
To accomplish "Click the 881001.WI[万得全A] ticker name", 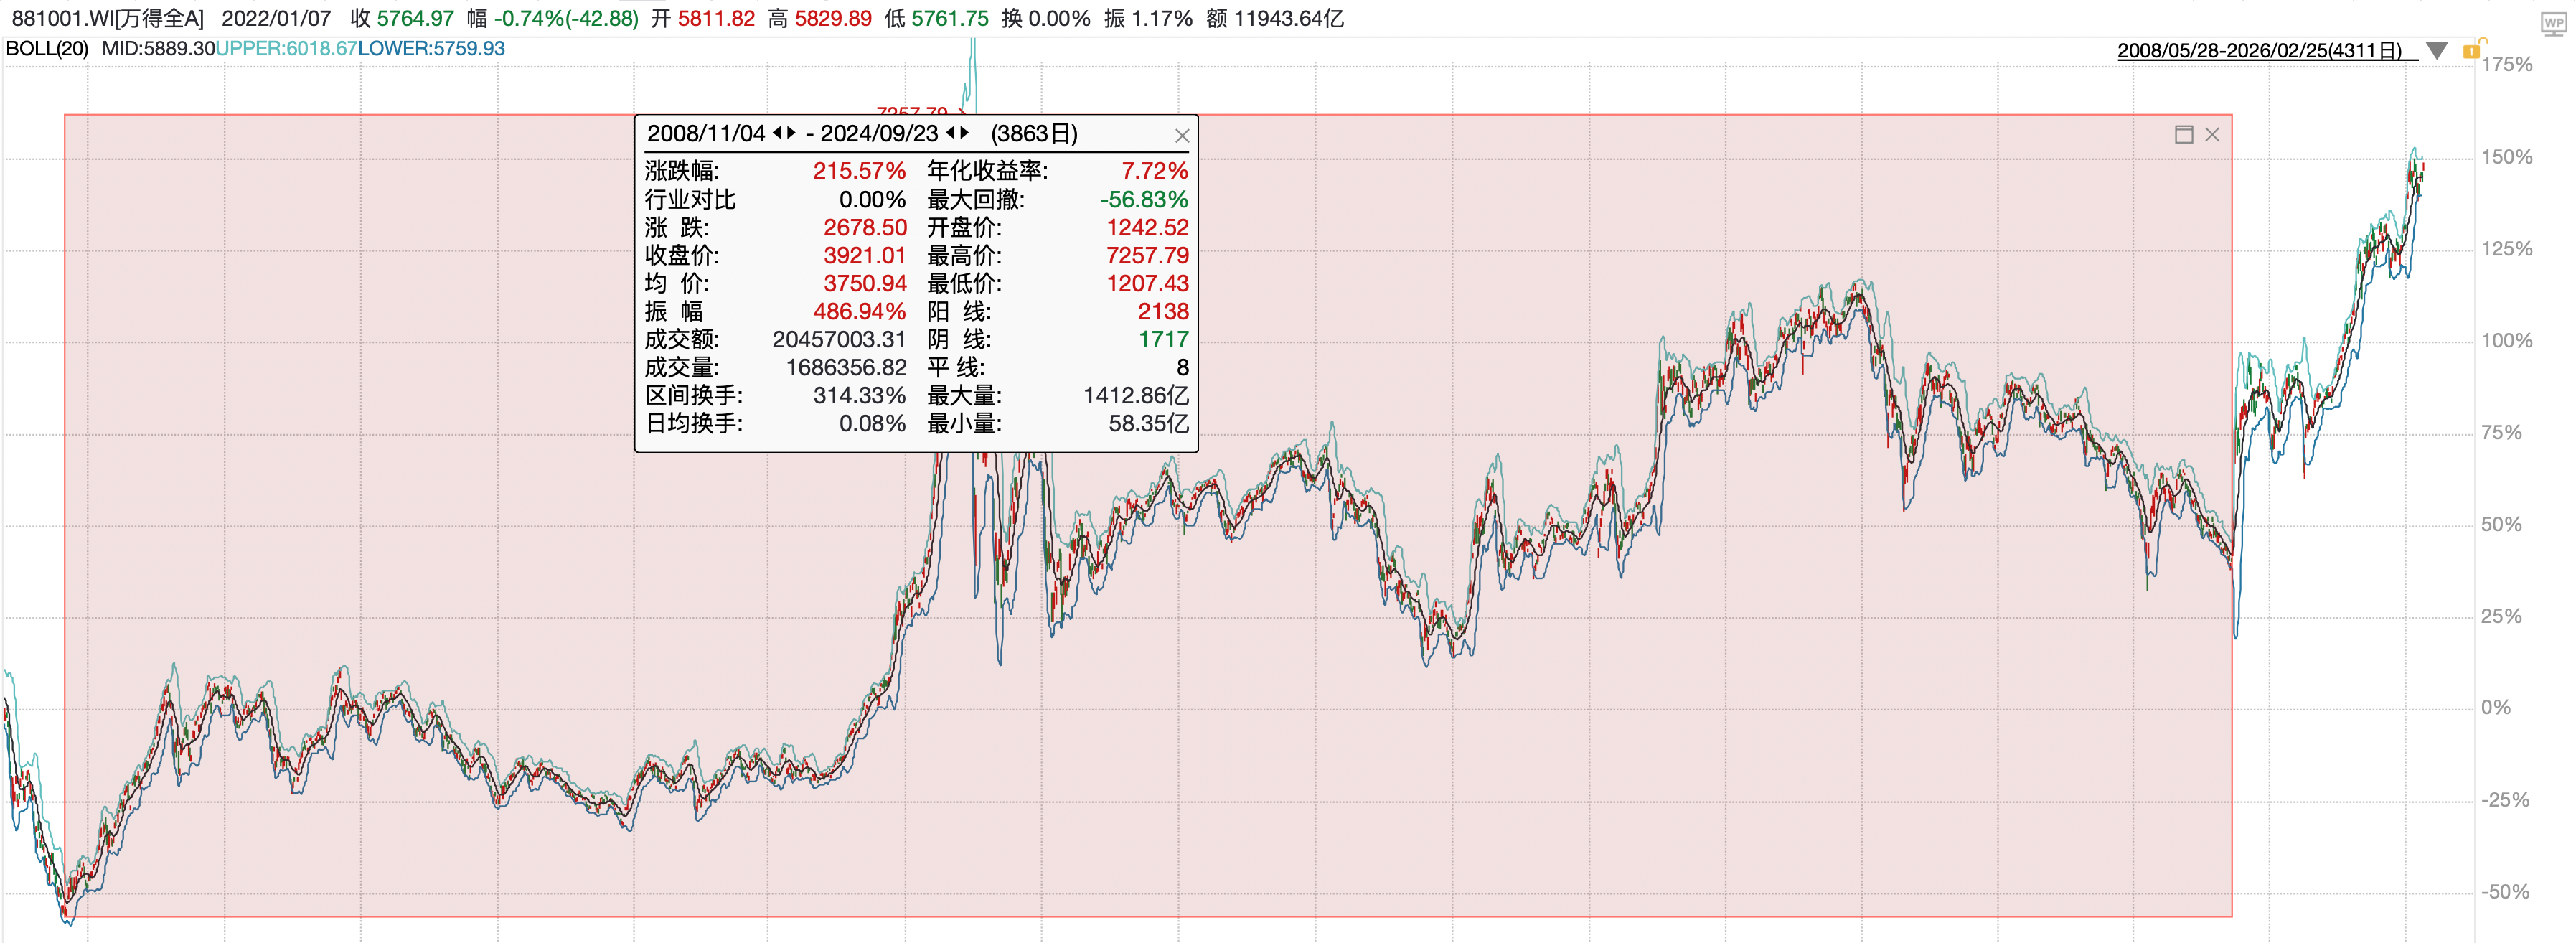I will [107, 19].
